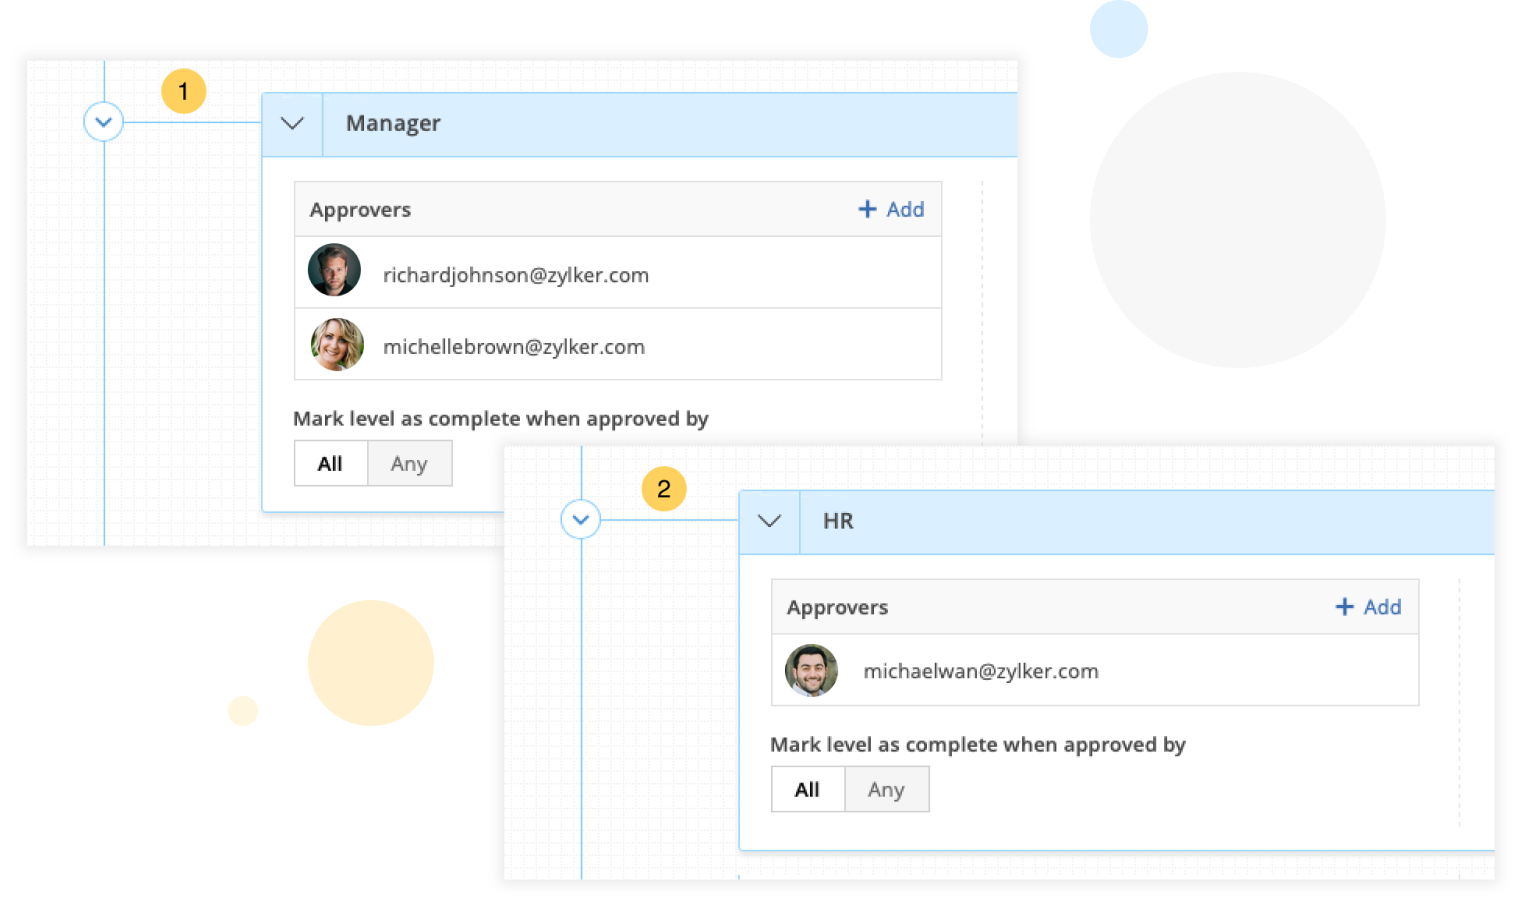Viewport: 1528px width, 920px height.
Task: Select Any for HR level approval
Action: (886, 790)
